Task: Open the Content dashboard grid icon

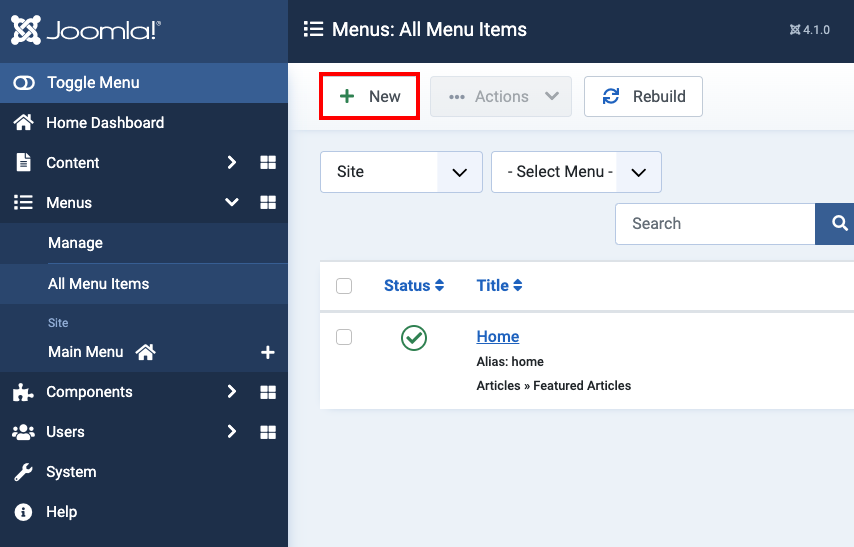Action: click(268, 162)
